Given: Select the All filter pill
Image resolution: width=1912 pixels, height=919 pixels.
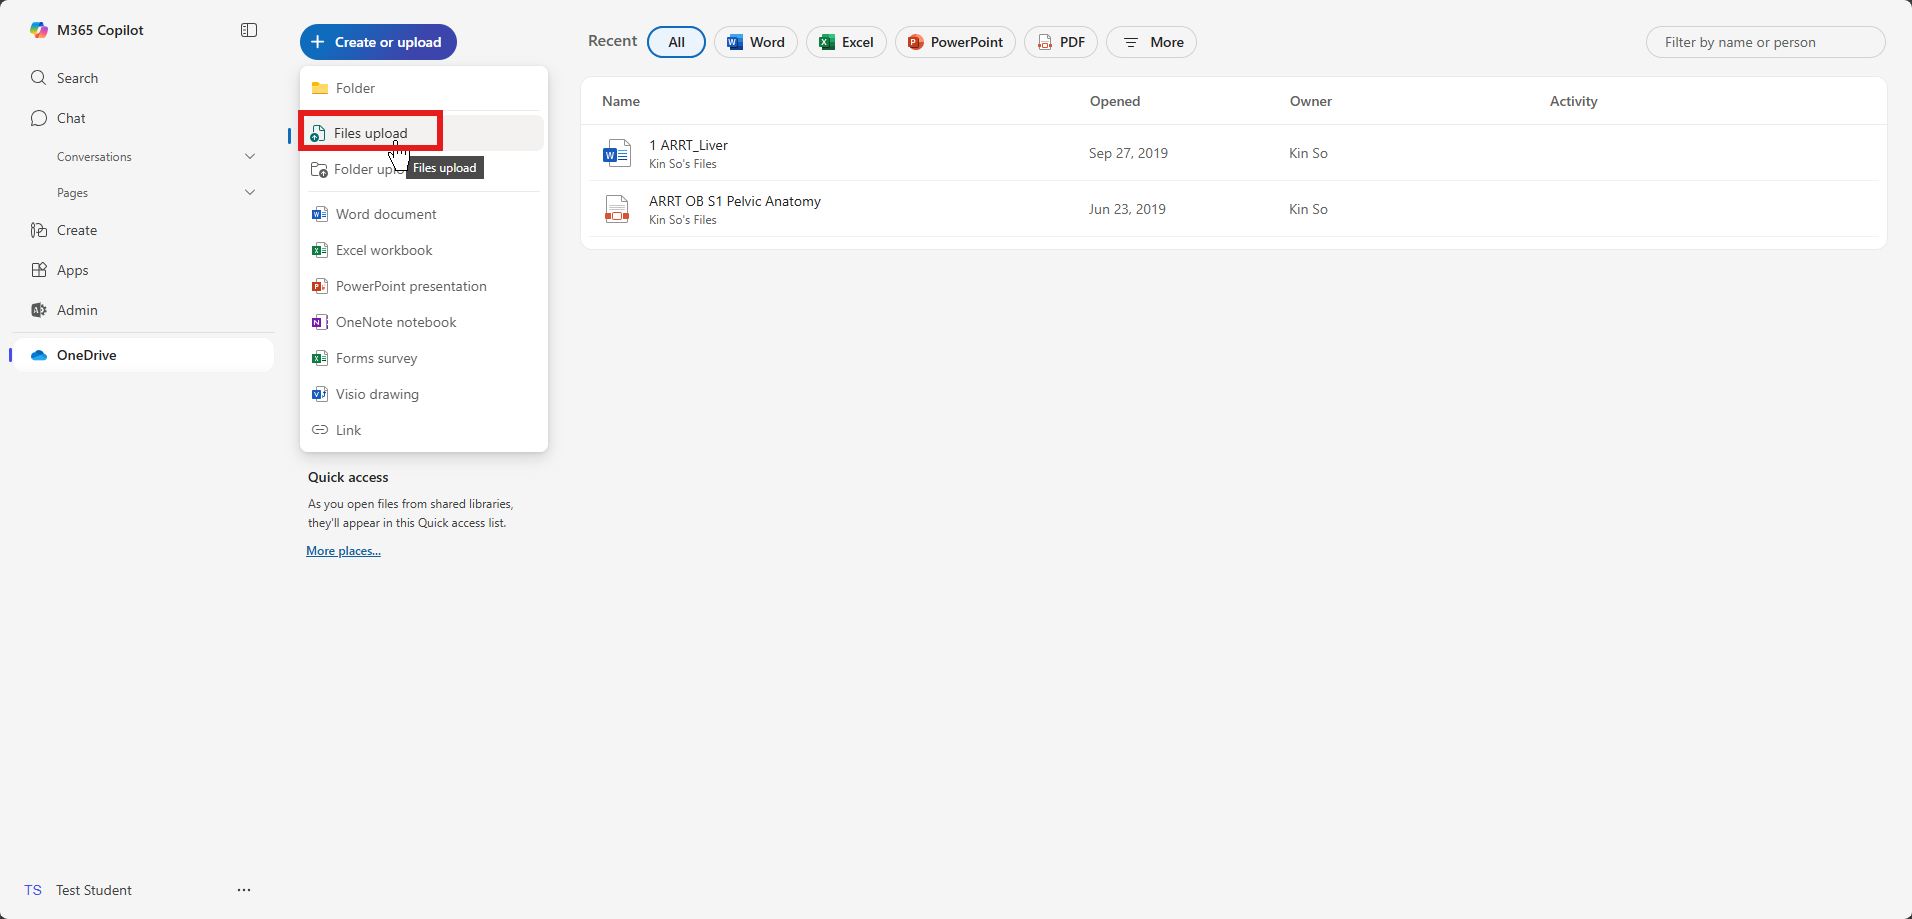Looking at the screenshot, I should click(676, 42).
